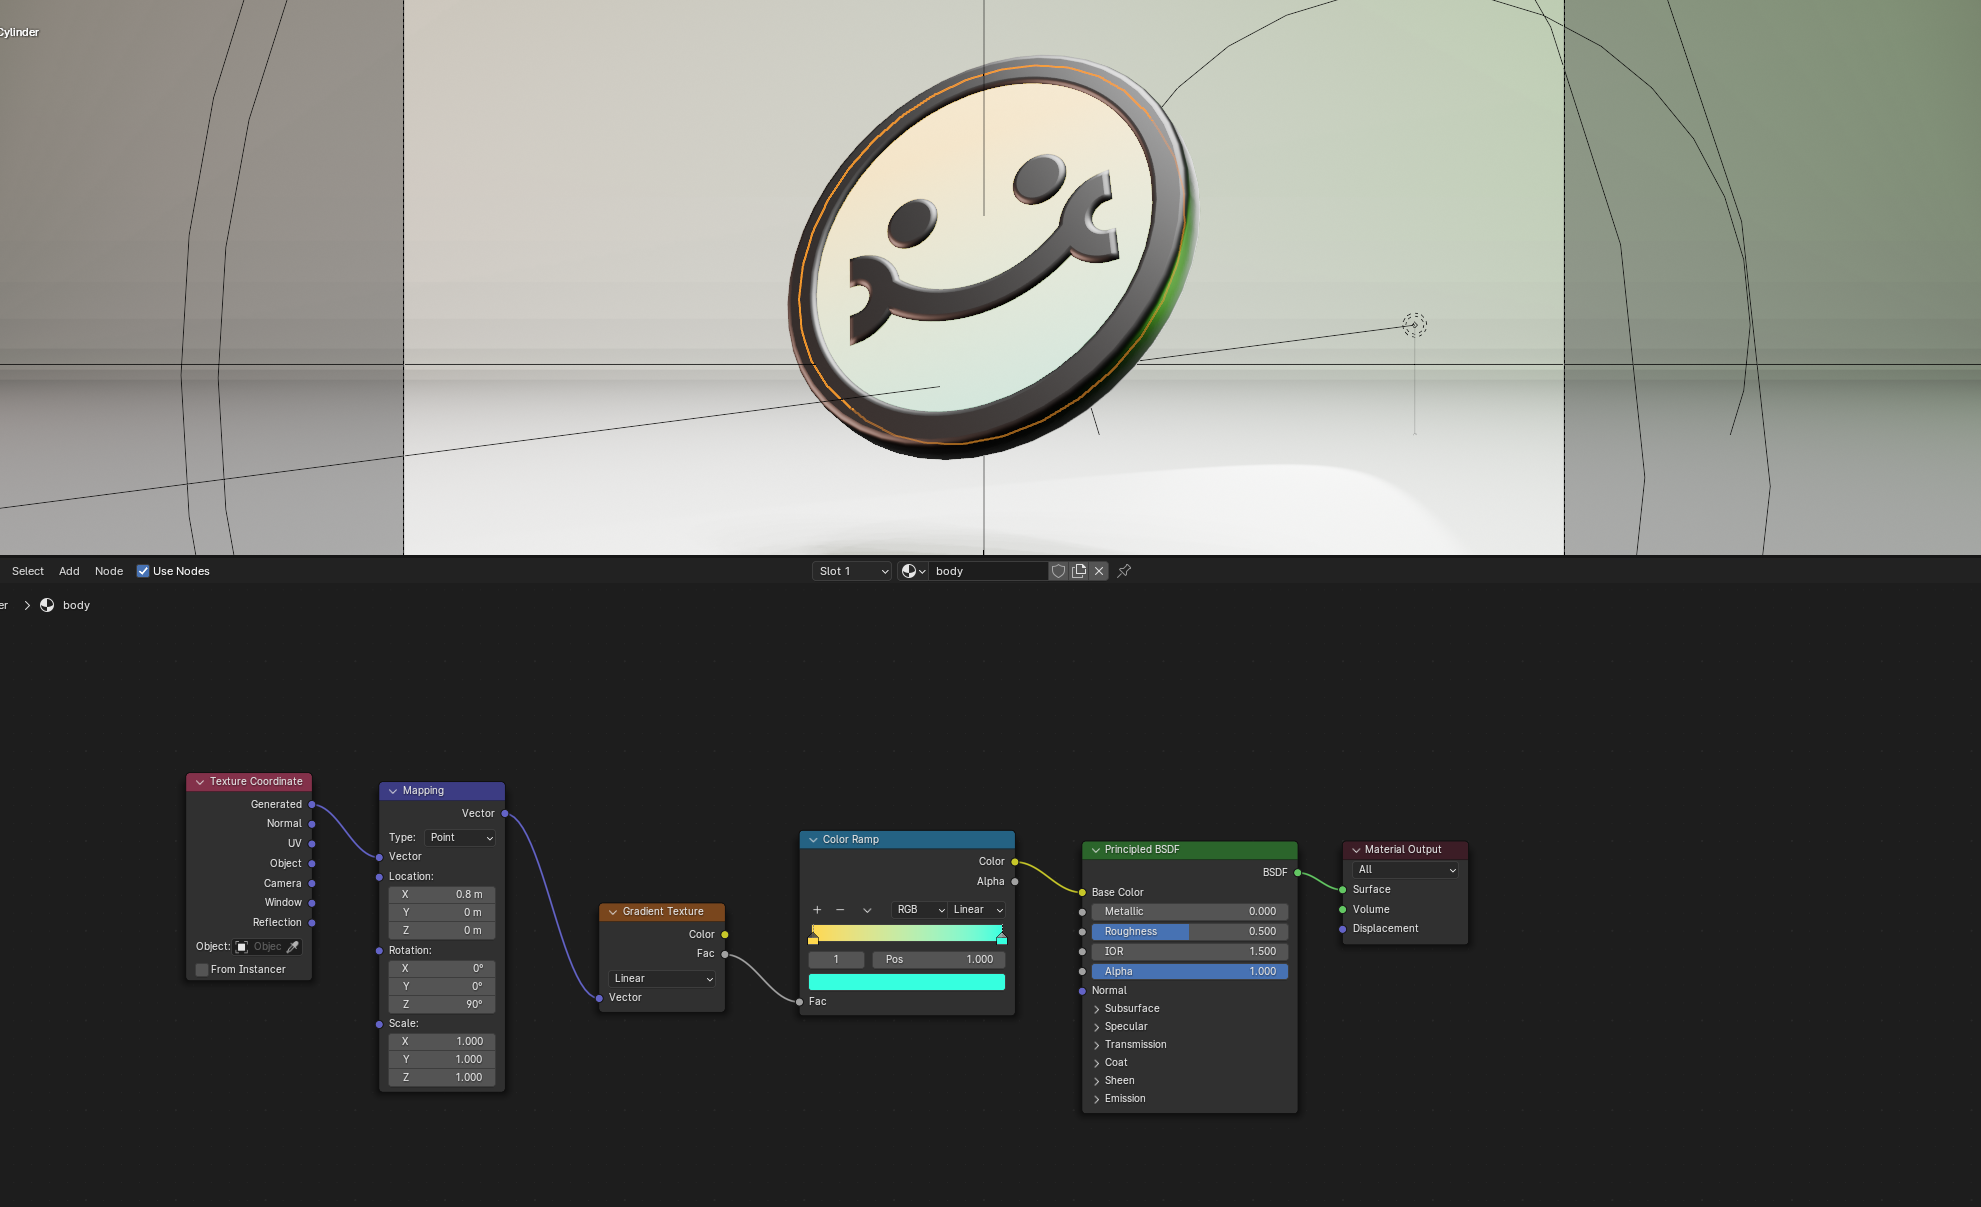Click the Roughness value field
Viewport: 1981px width, 1207px height.
click(1189, 932)
